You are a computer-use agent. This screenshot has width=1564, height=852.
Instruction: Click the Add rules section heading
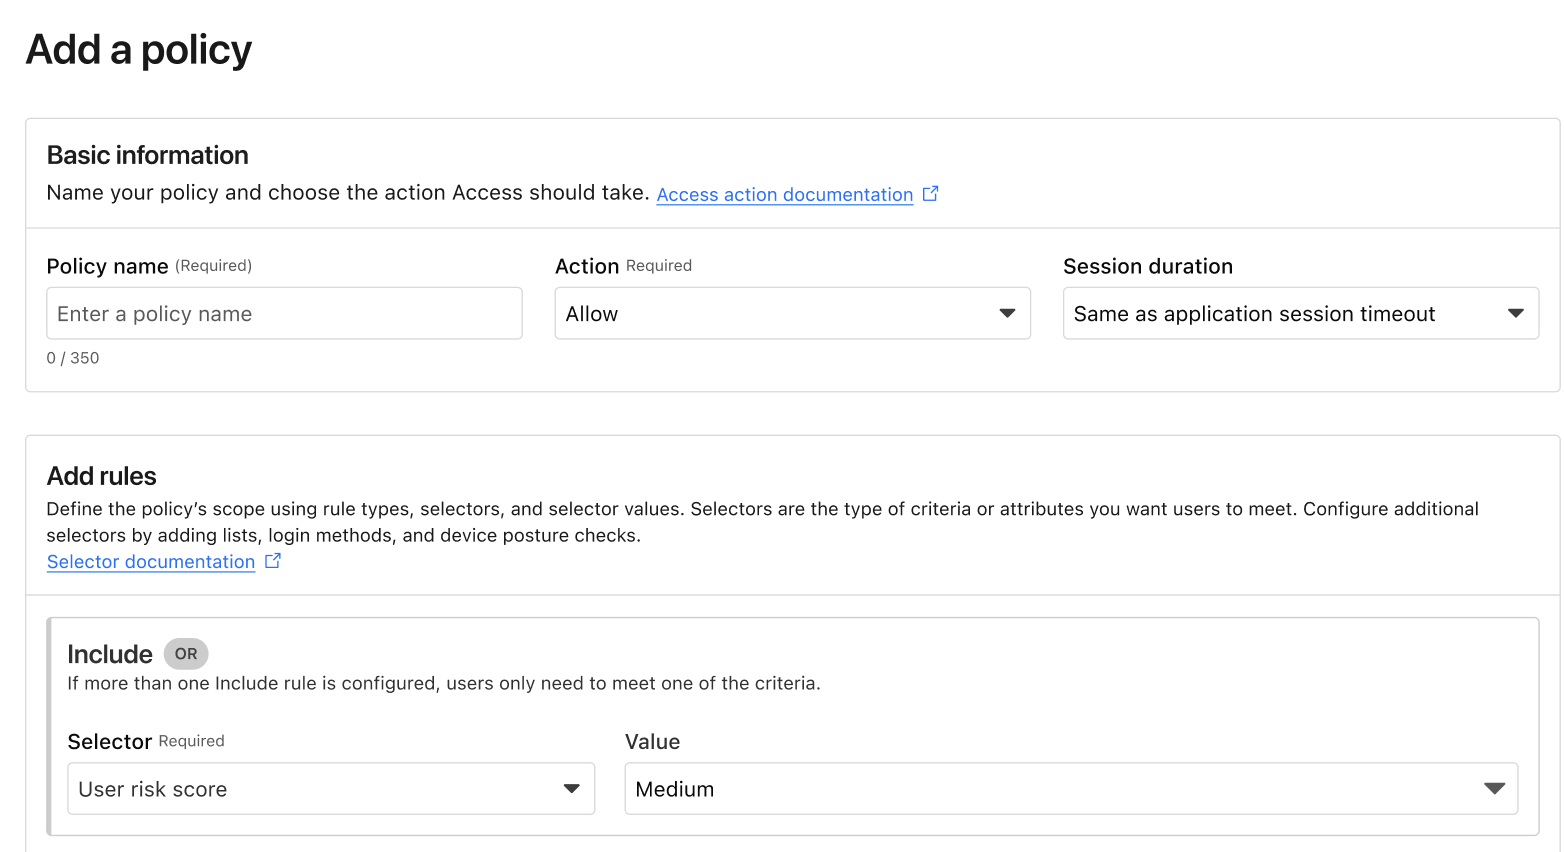pyautogui.click(x=102, y=476)
